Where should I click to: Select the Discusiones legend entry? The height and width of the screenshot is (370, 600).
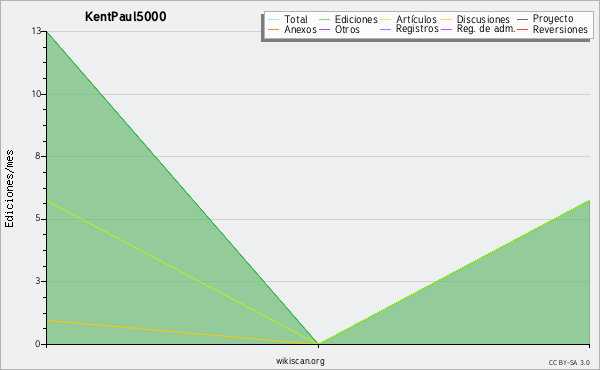tap(476, 19)
